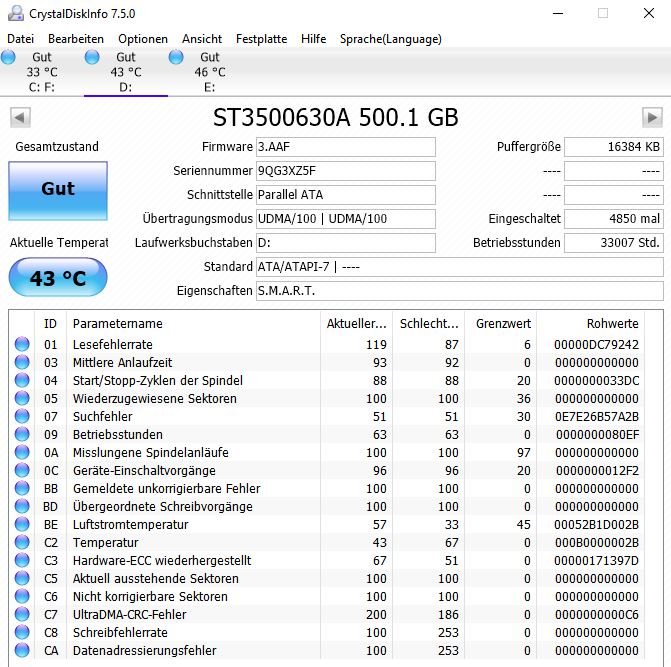Click status icon of Luftstromtemperatur row

coord(22,524)
